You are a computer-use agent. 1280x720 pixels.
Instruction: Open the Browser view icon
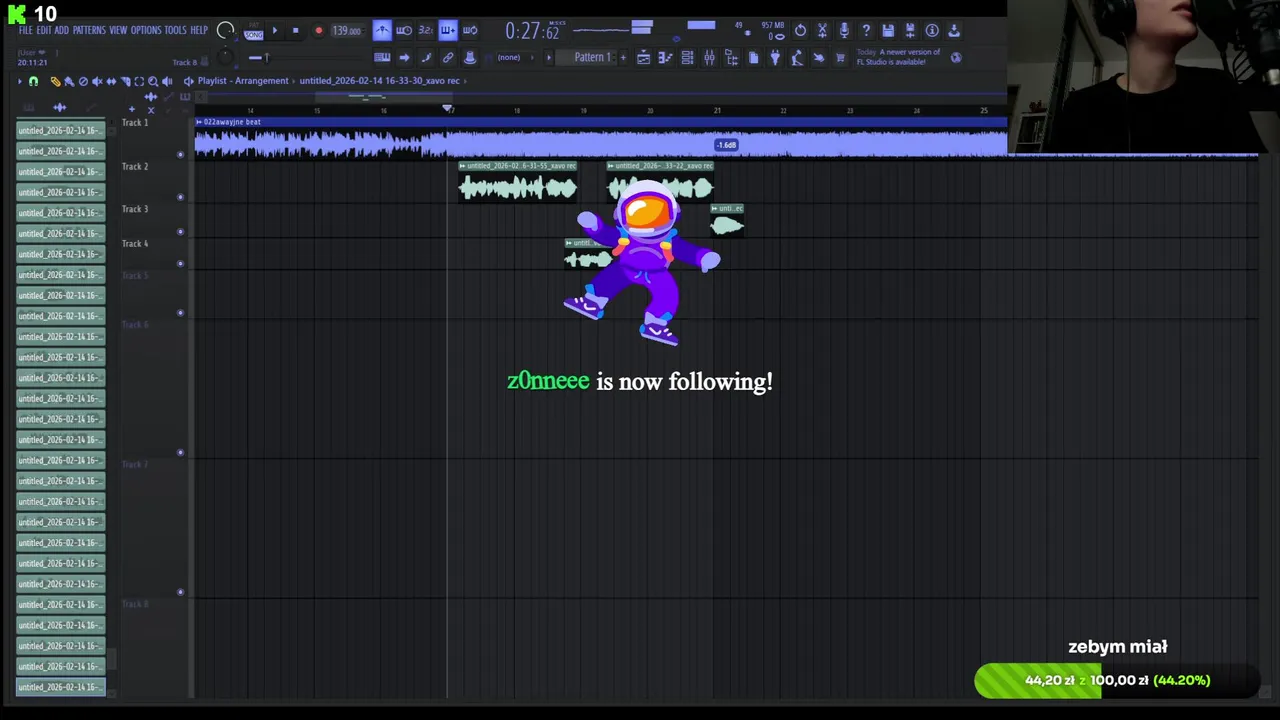coord(731,58)
